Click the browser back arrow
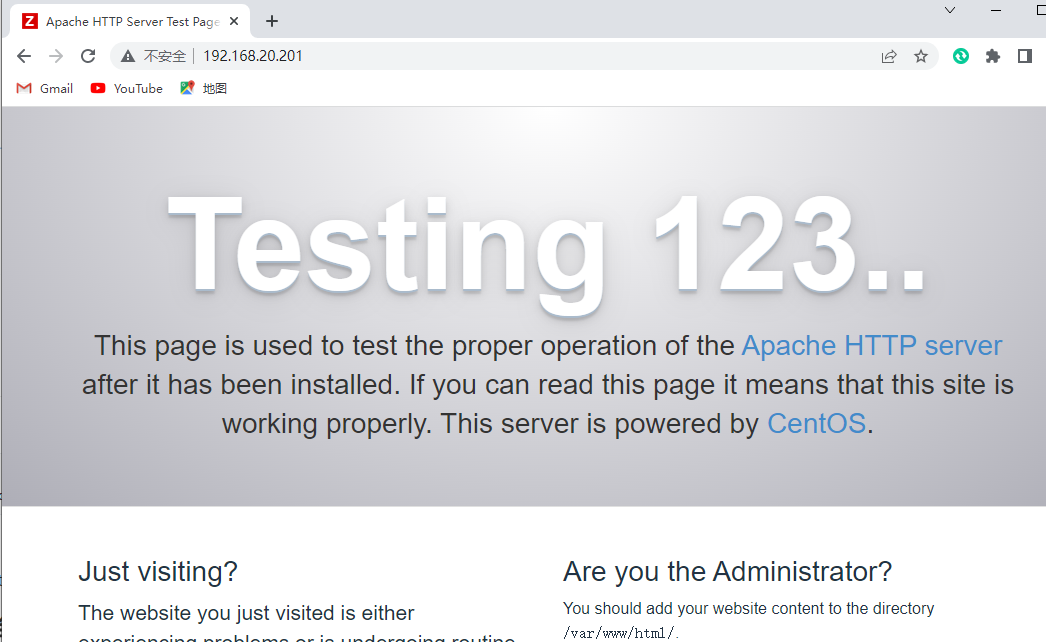Screen dimensions: 1046x642 [x=24, y=56]
